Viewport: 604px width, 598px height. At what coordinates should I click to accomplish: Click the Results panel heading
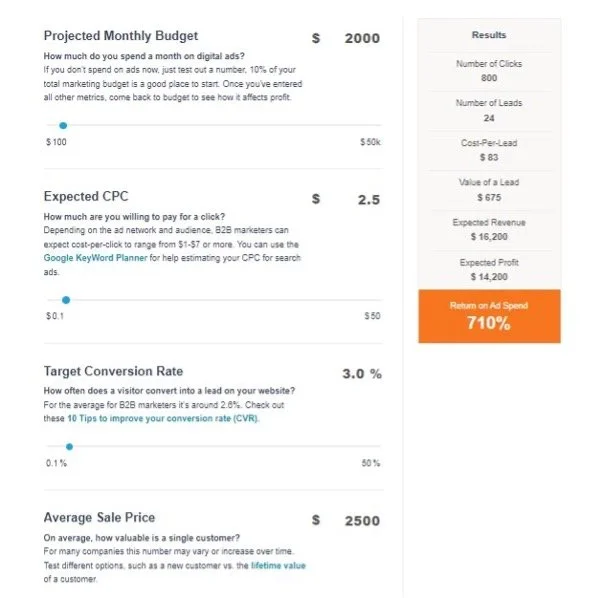coord(489,35)
